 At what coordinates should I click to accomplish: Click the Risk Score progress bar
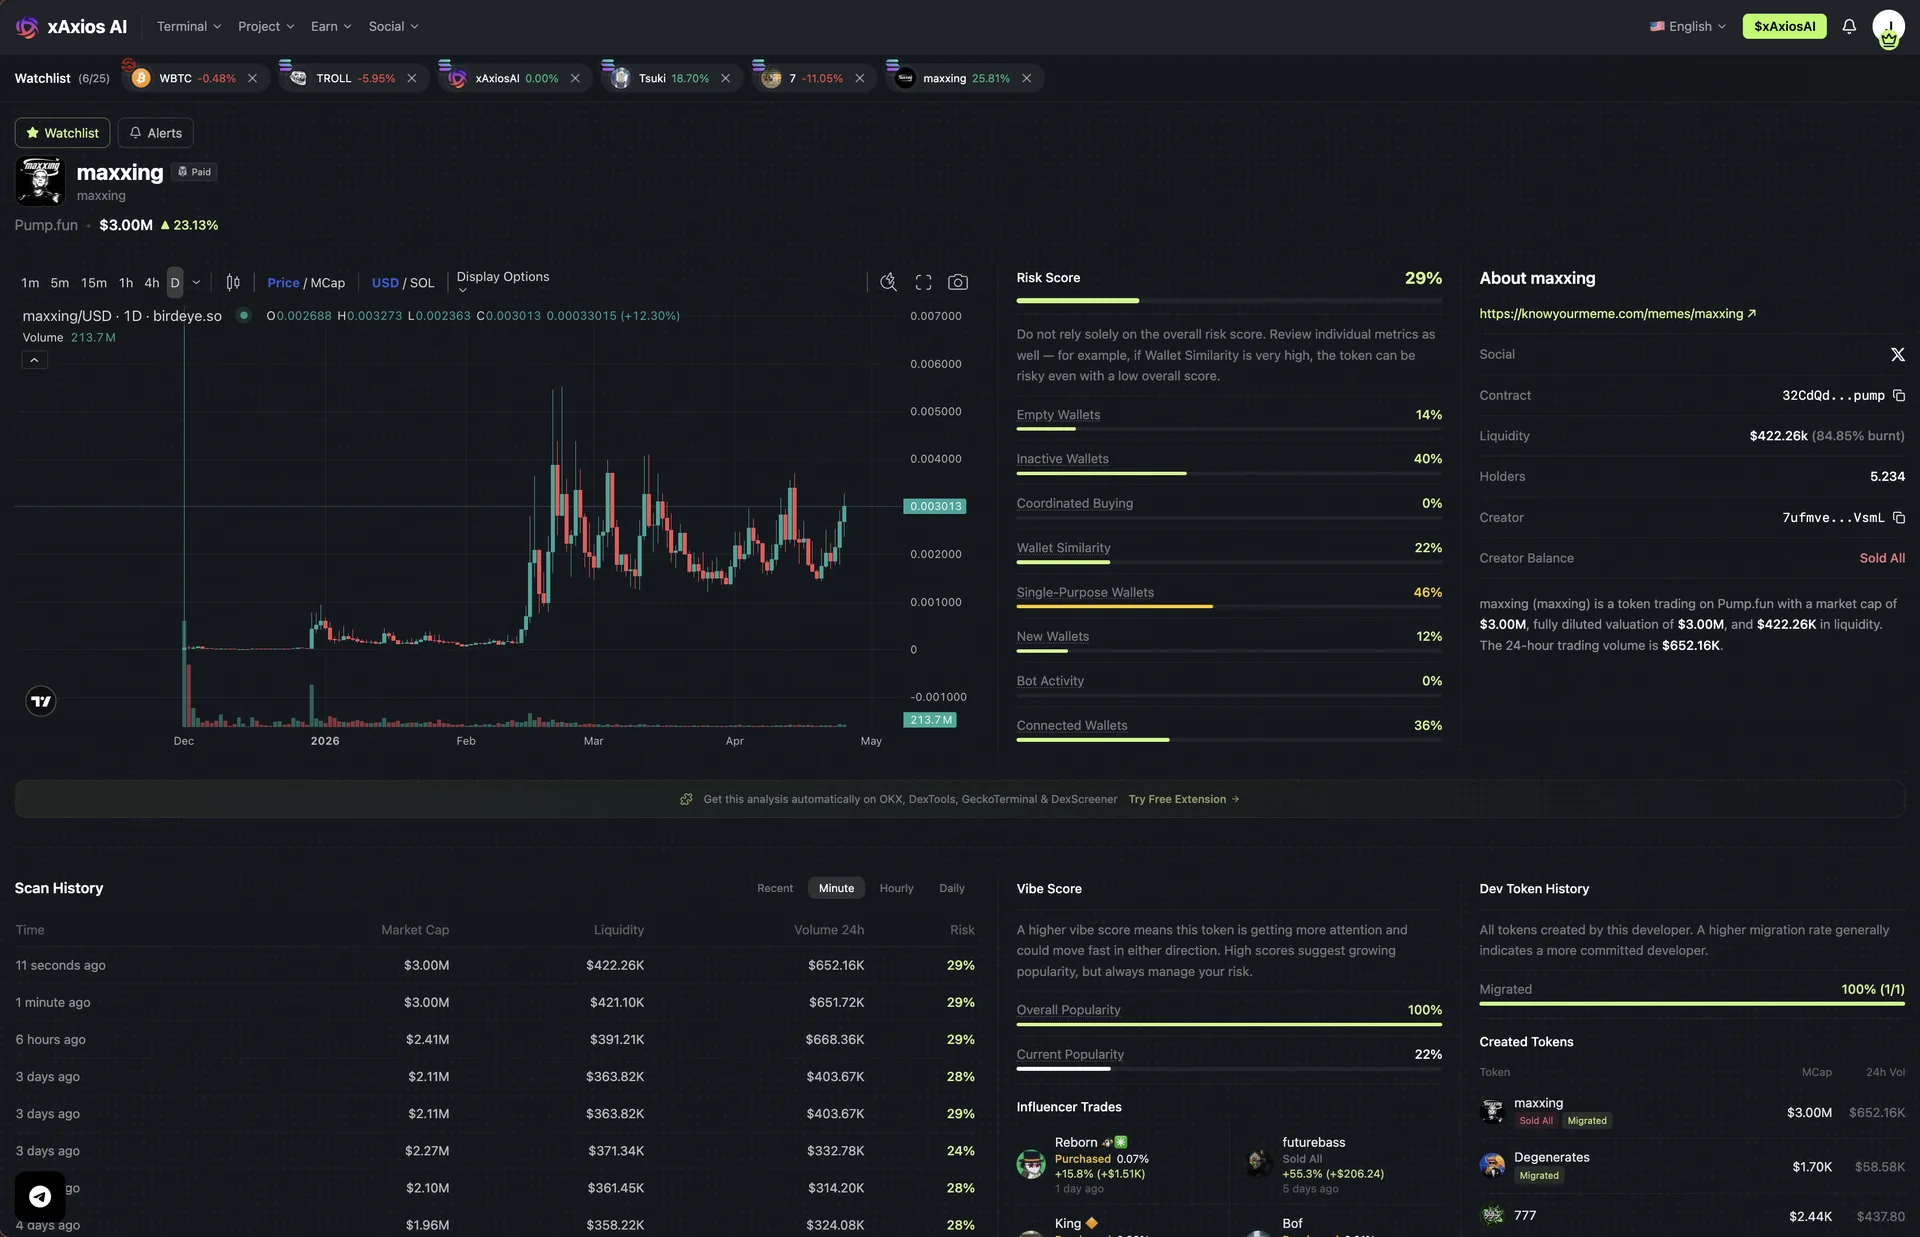(1229, 300)
